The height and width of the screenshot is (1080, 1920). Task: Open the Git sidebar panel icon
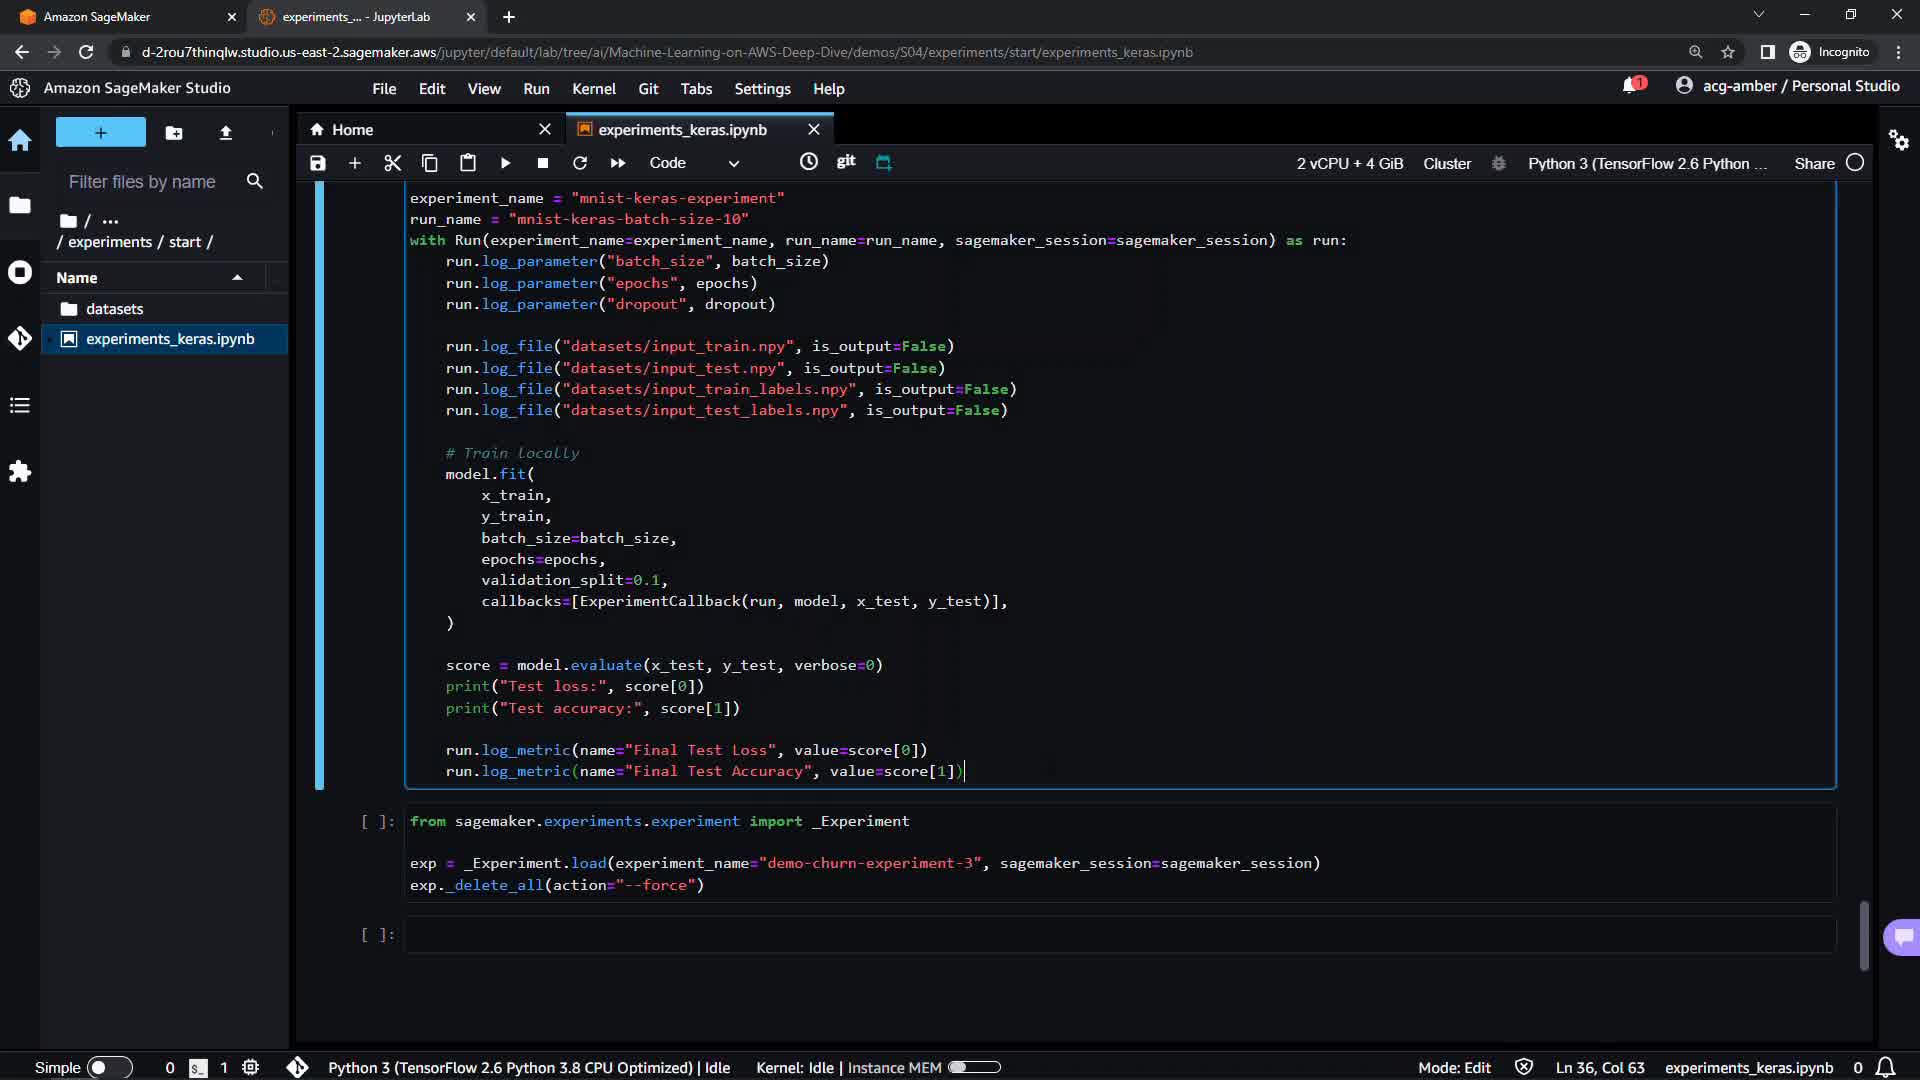[x=20, y=339]
